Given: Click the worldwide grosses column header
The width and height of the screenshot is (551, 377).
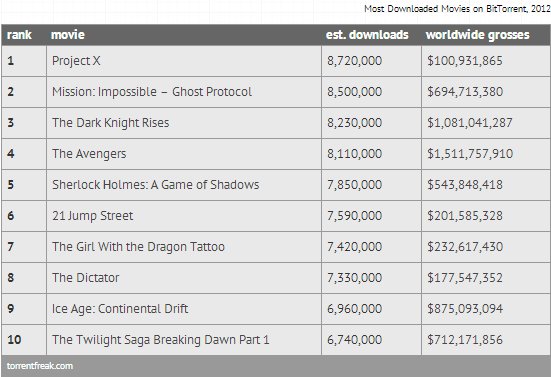Looking at the screenshot, I should coord(478,35).
